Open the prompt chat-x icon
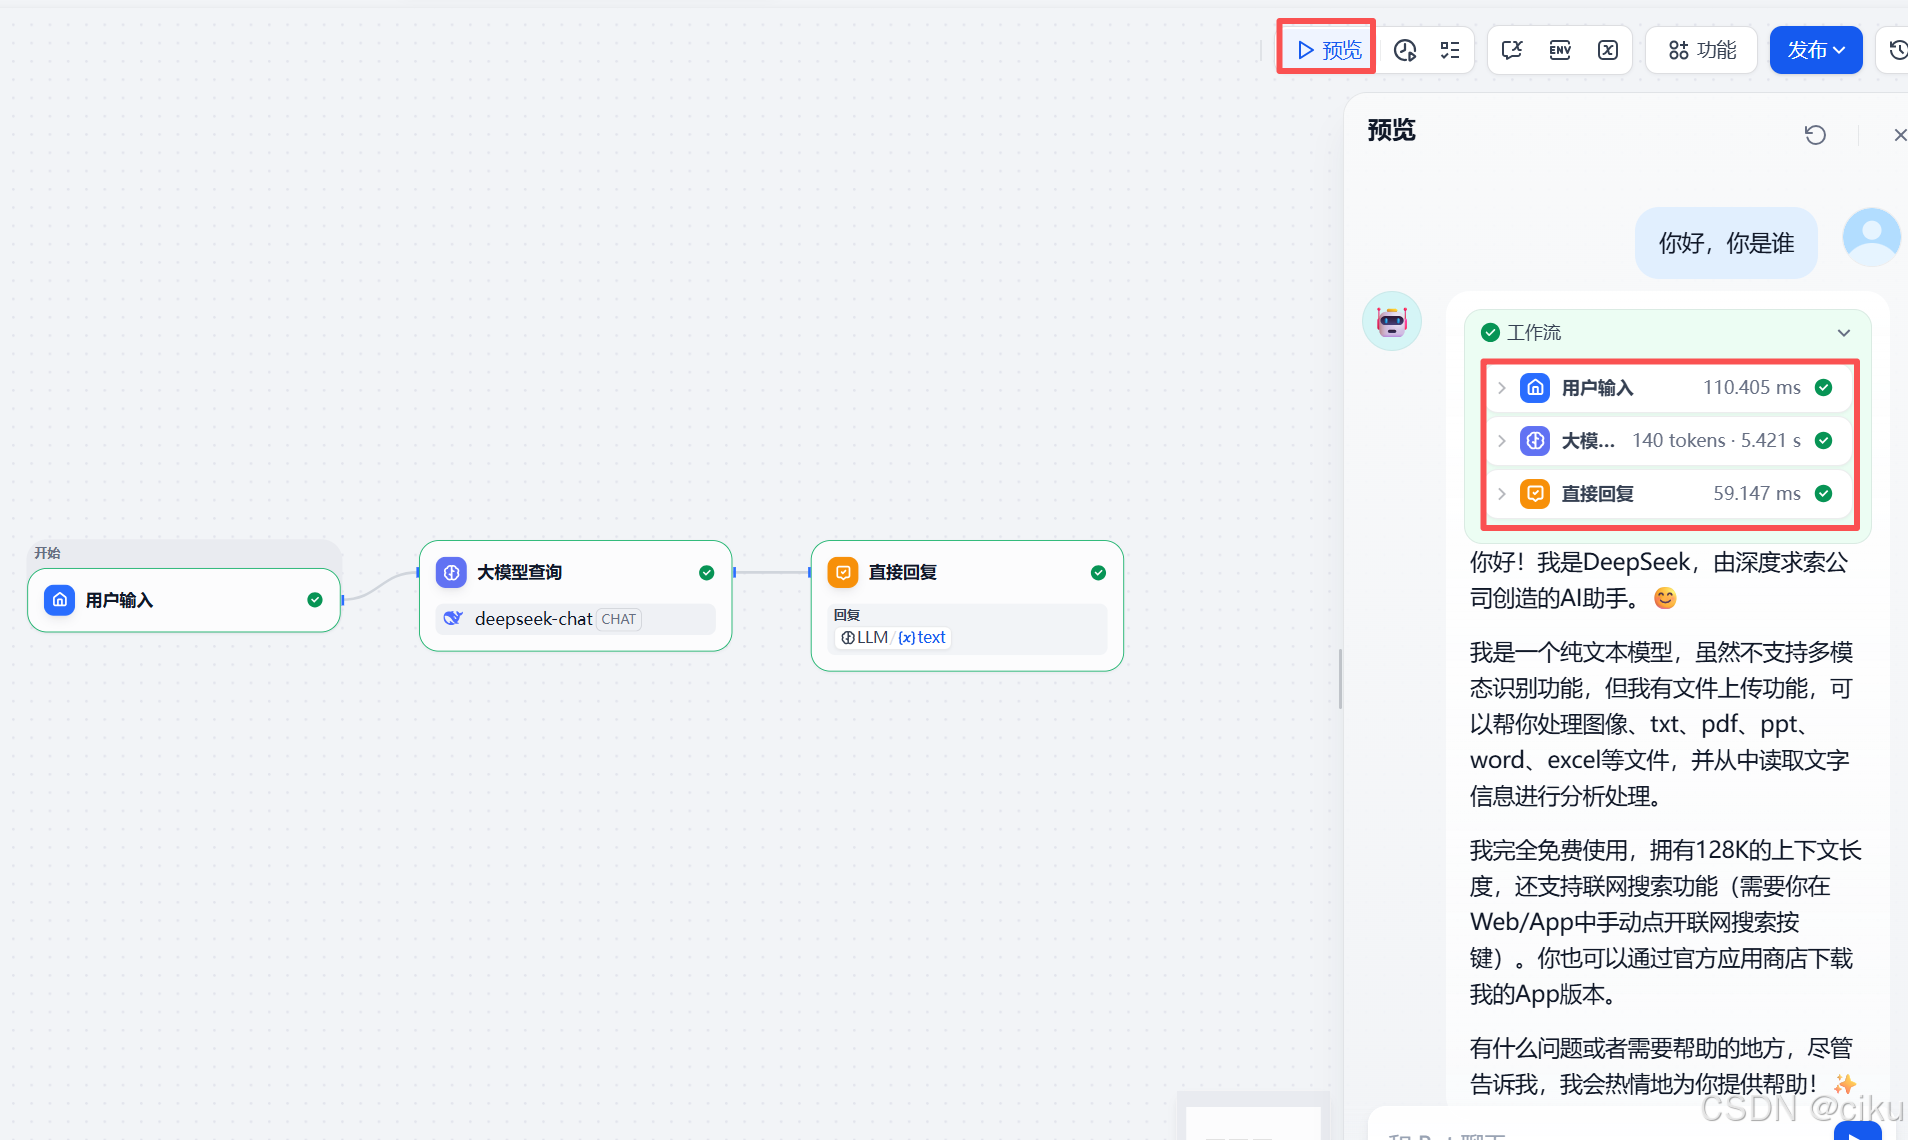 pyautogui.click(x=1512, y=50)
